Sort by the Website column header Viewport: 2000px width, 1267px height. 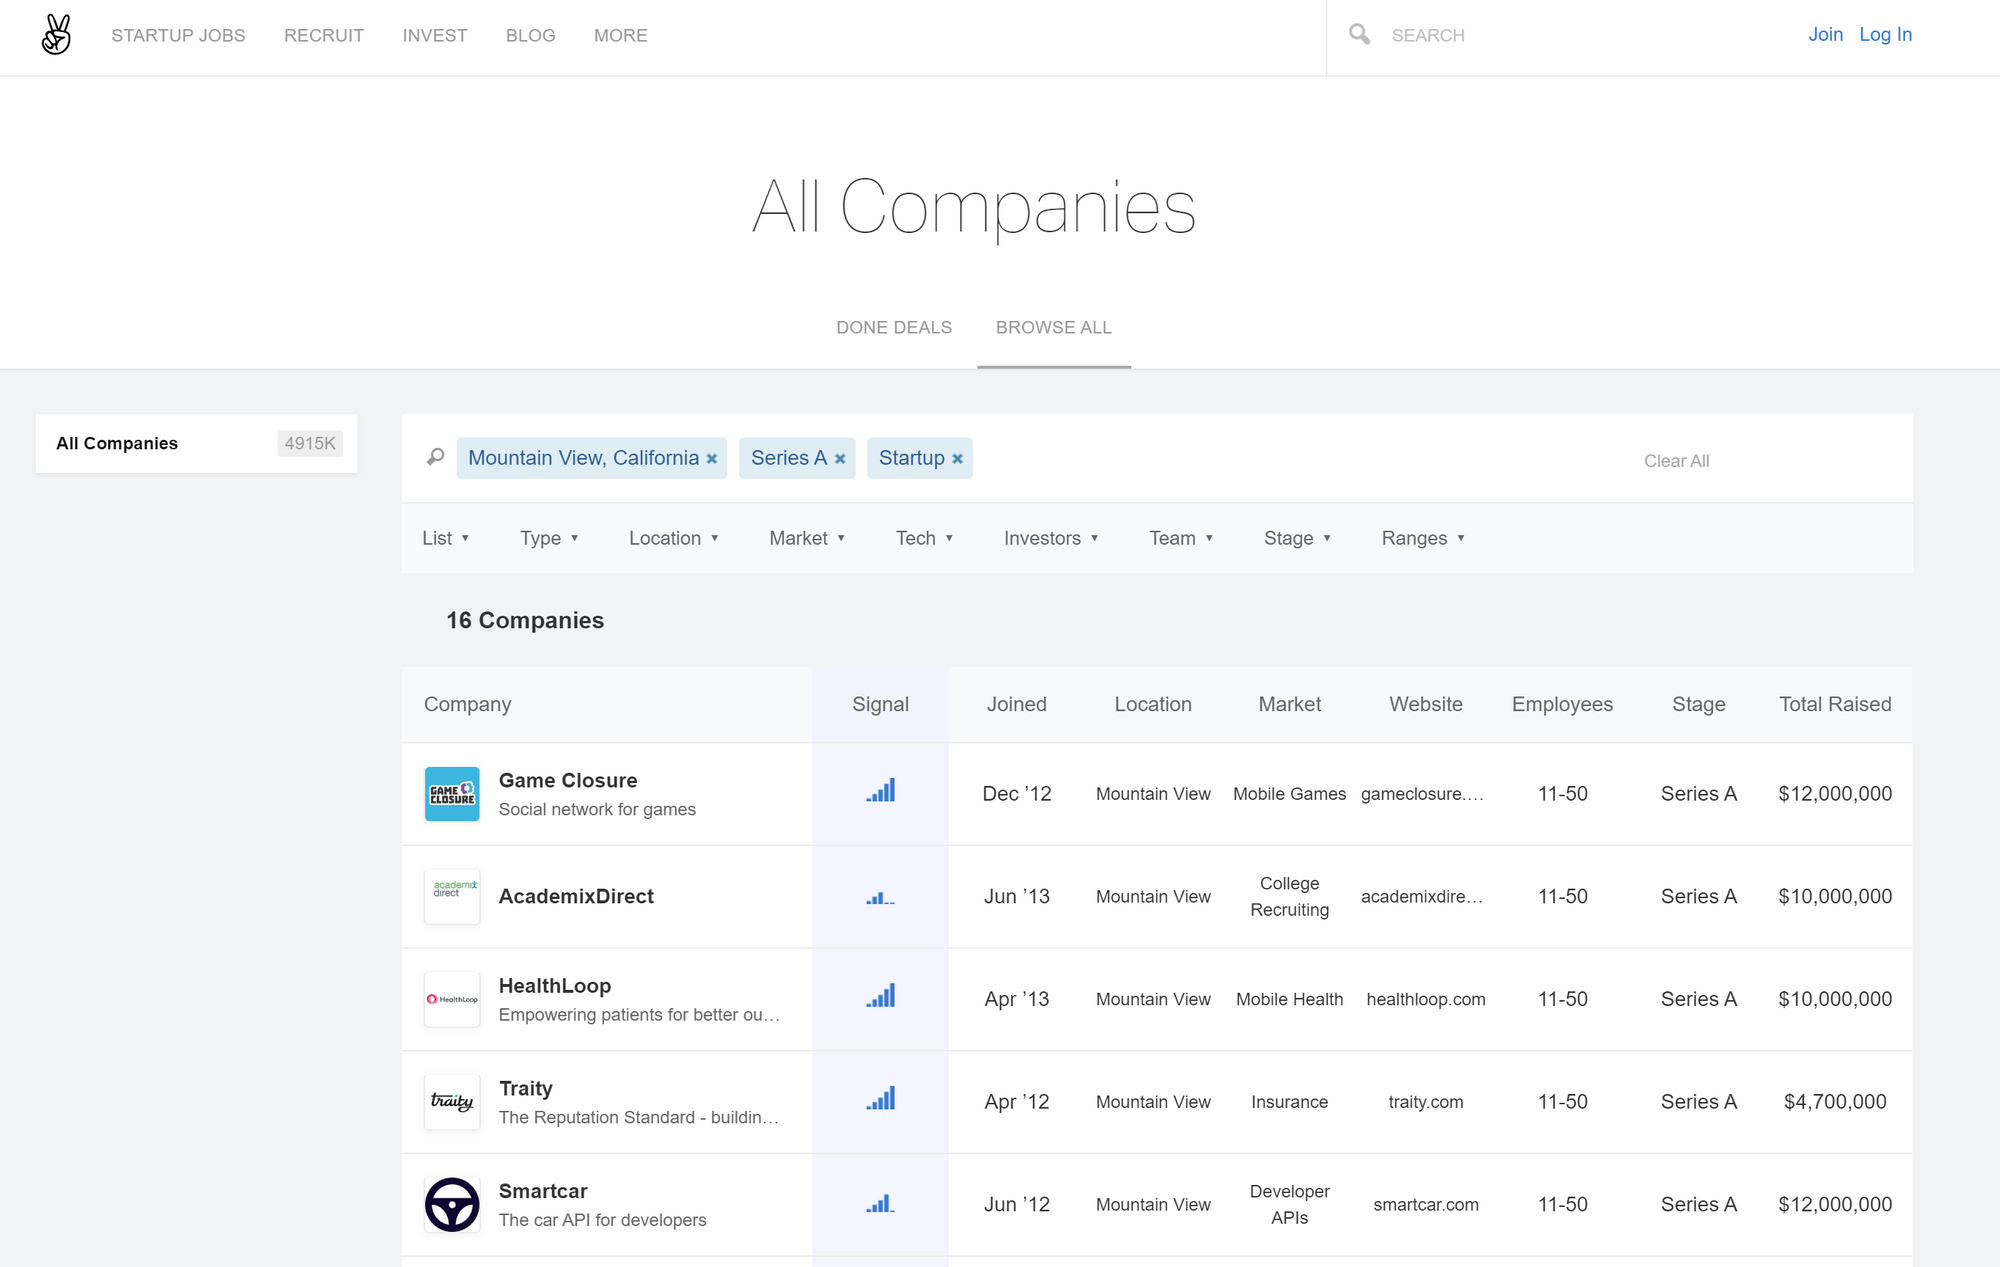click(1426, 704)
